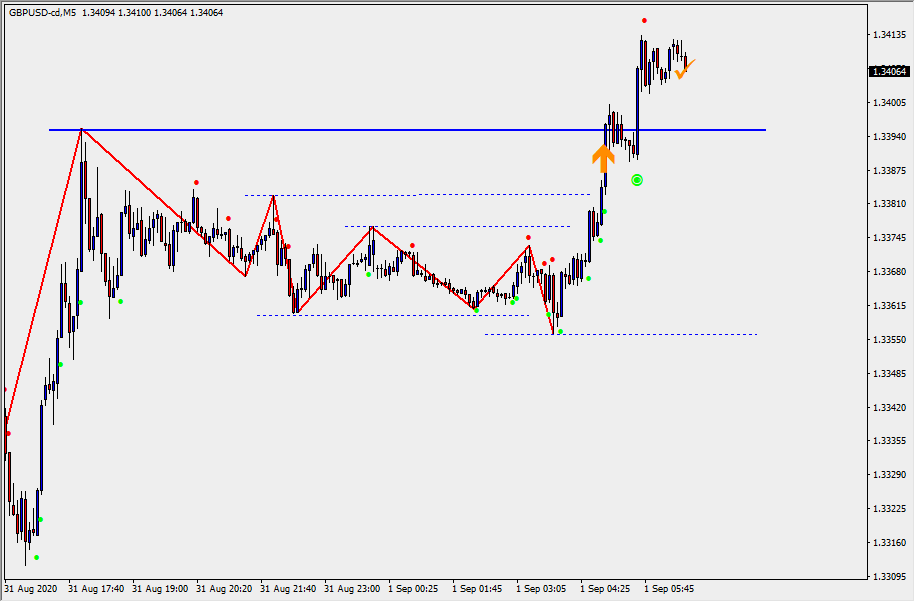Click the 31 Aug 17:40 time label
Screen dimensions: 915x602
(x=96, y=589)
